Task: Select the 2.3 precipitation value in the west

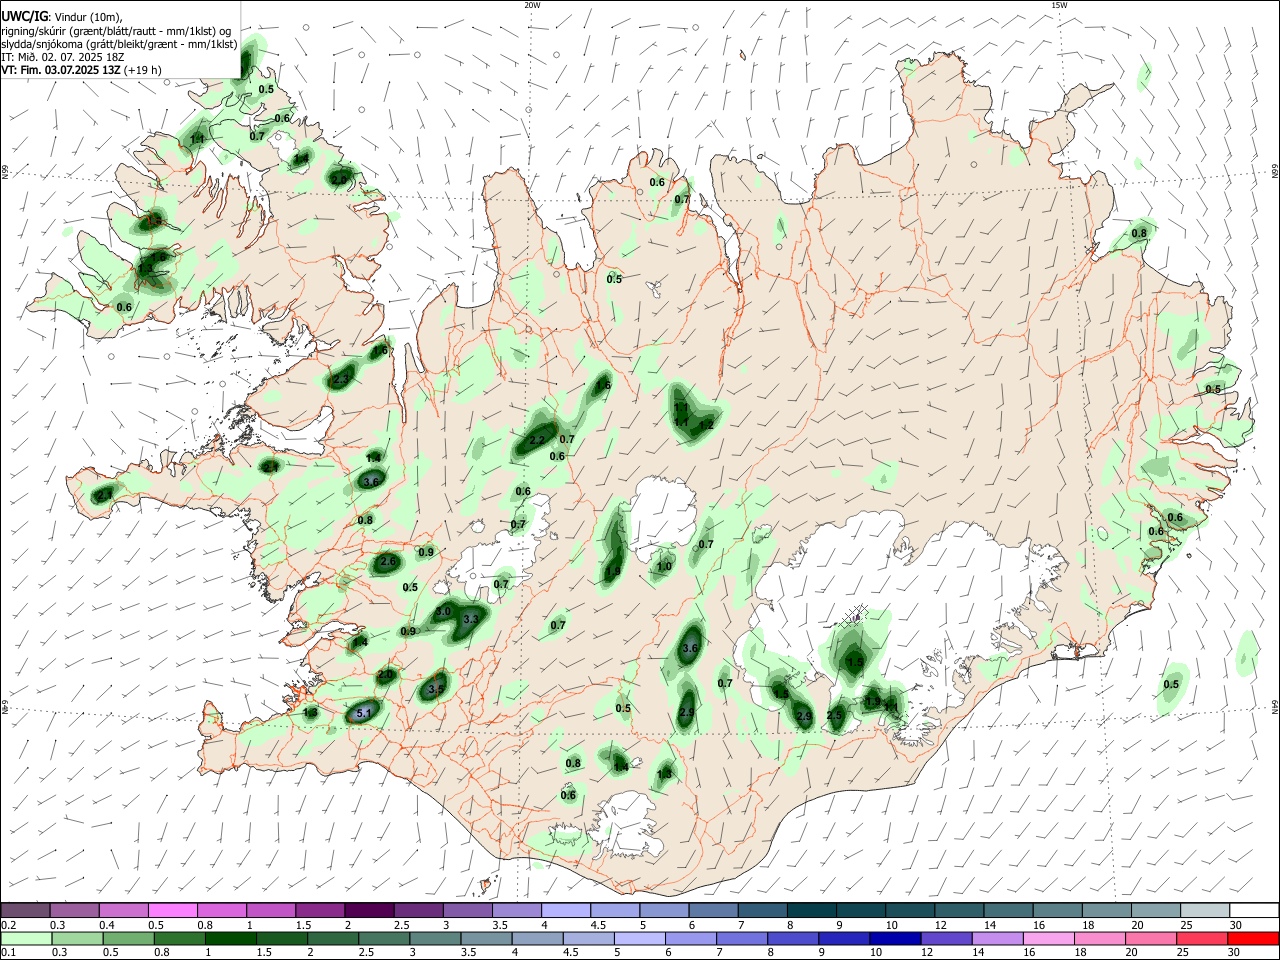Action: [341, 380]
